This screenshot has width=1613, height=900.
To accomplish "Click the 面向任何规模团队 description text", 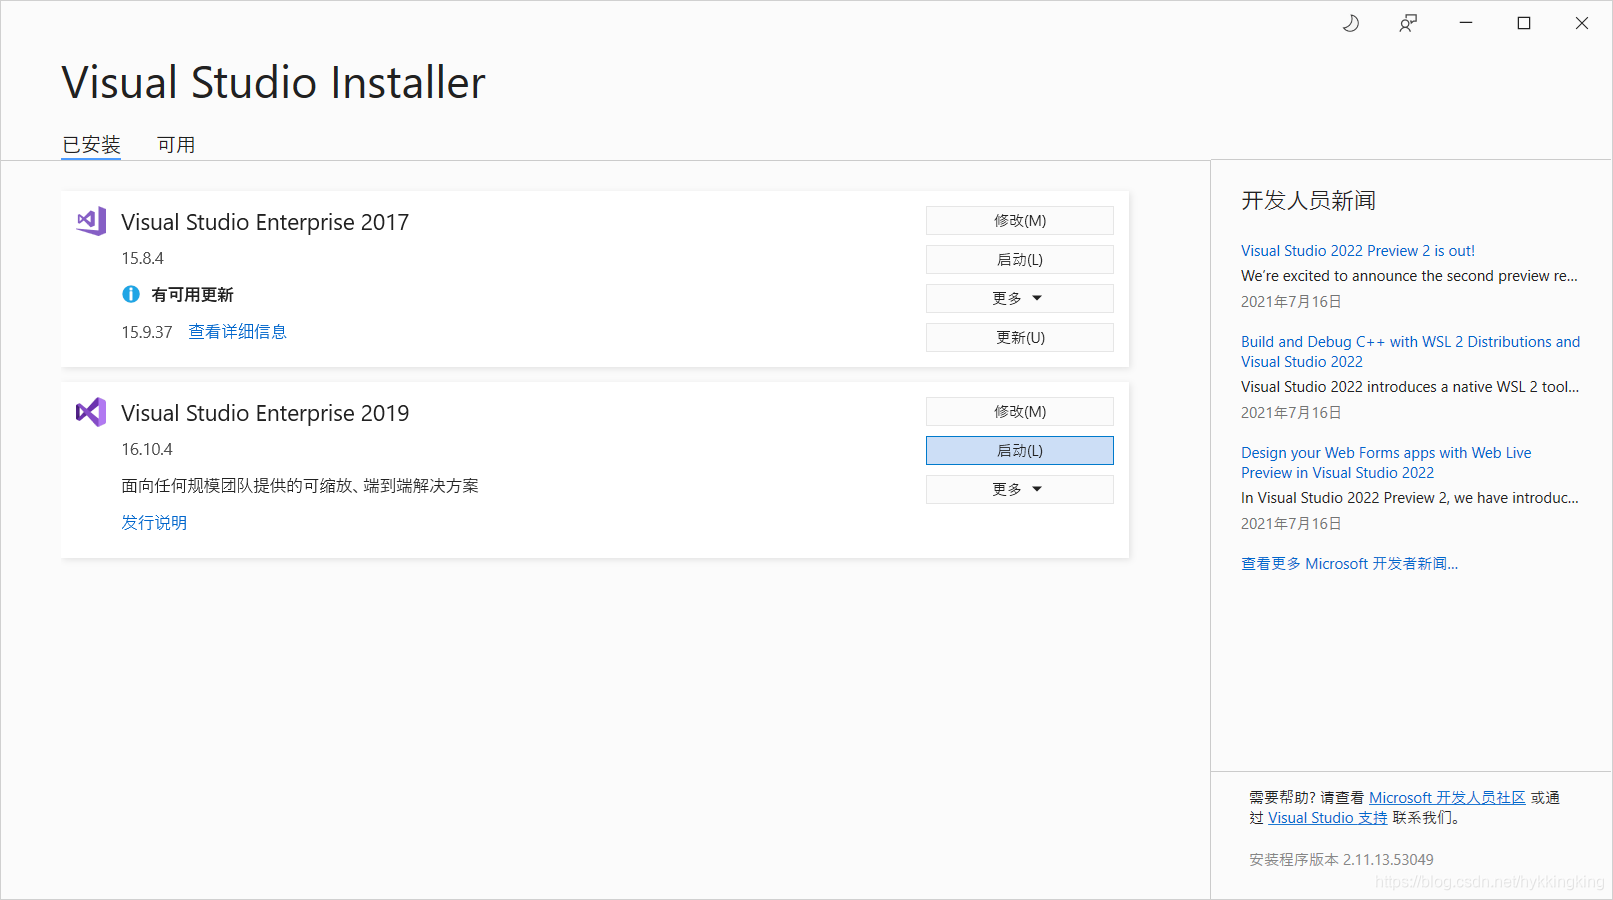I will click(300, 486).
